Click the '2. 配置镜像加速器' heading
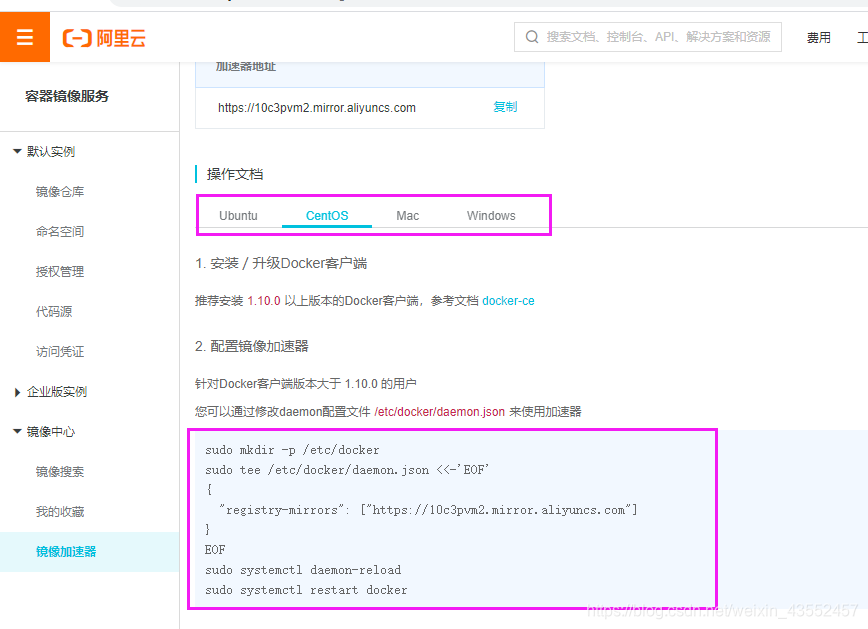 pyautogui.click(x=252, y=346)
